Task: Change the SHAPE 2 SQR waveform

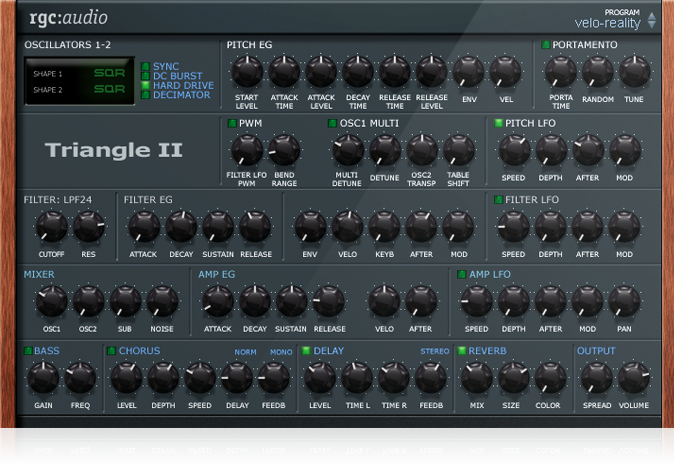Action: (x=109, y=89)
